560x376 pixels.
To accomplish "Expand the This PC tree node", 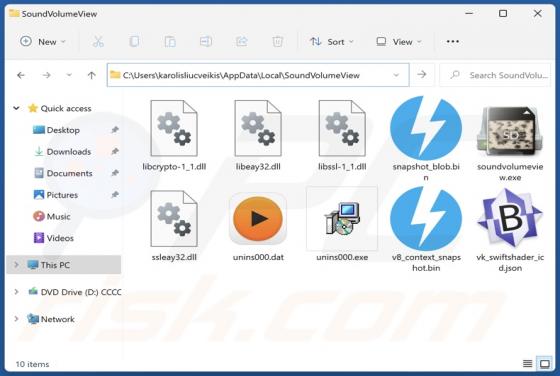I will (16, 265).
